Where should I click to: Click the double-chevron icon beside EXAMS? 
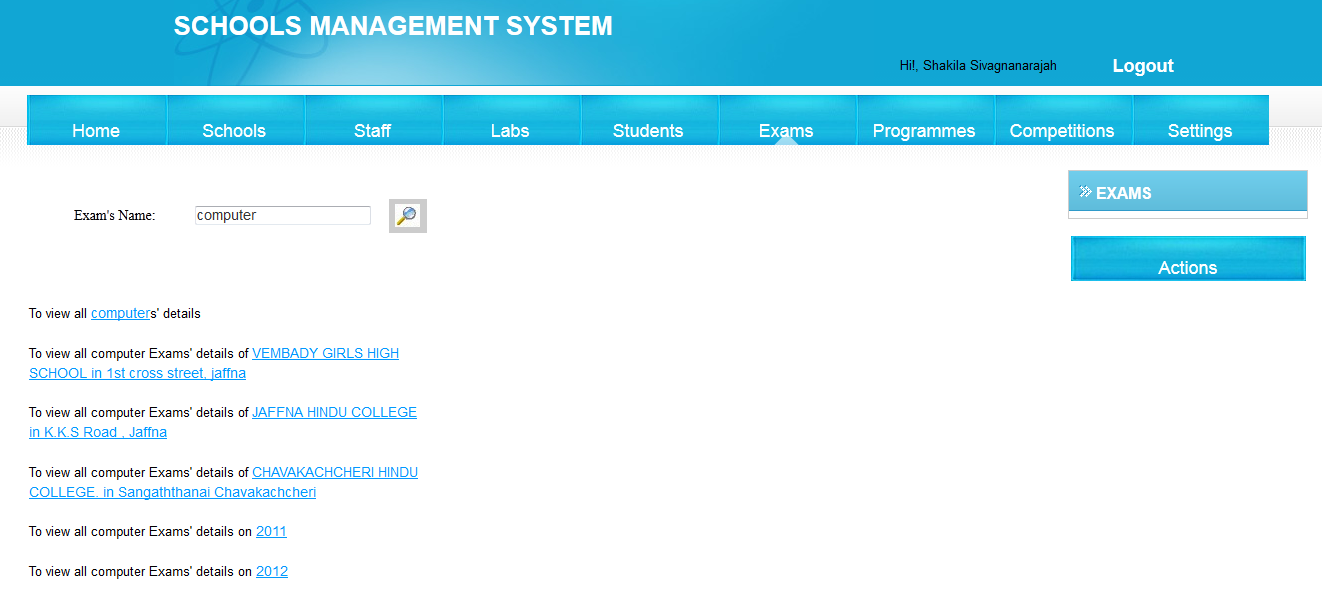(x=1086, y=192)
